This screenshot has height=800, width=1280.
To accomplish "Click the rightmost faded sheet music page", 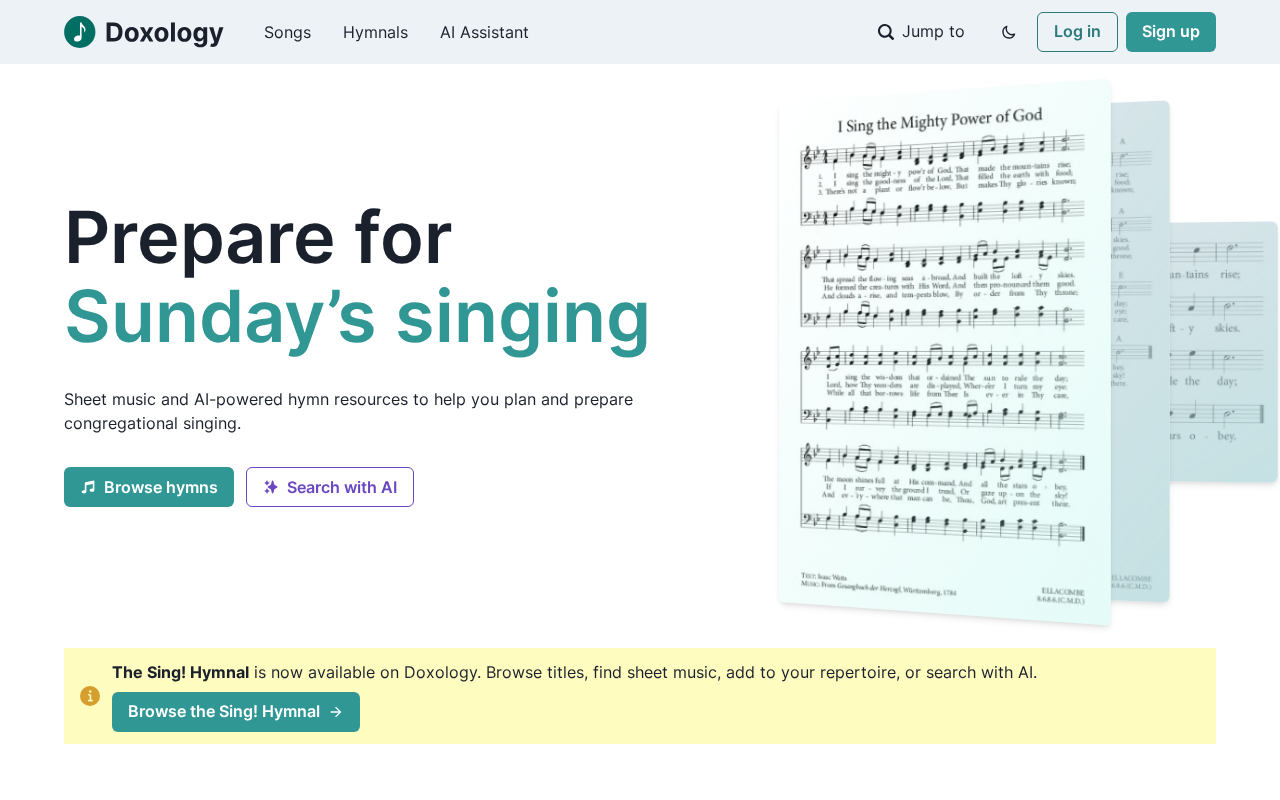I will click(x=1225, y=350).
